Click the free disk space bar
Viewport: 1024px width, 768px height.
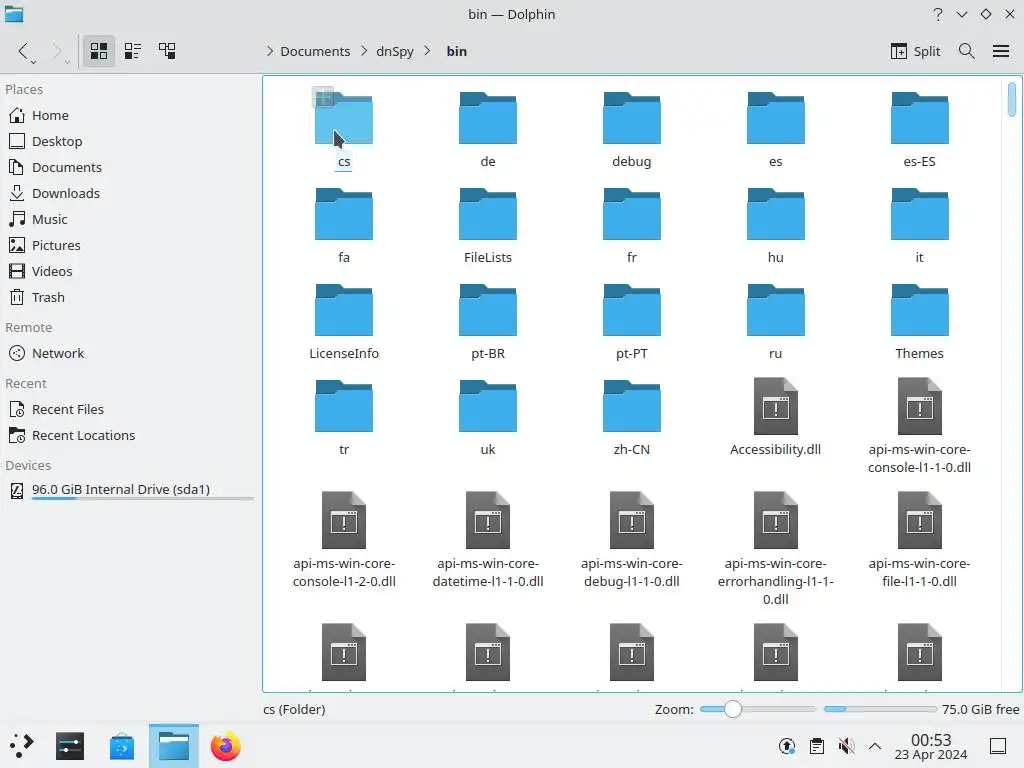880,709
